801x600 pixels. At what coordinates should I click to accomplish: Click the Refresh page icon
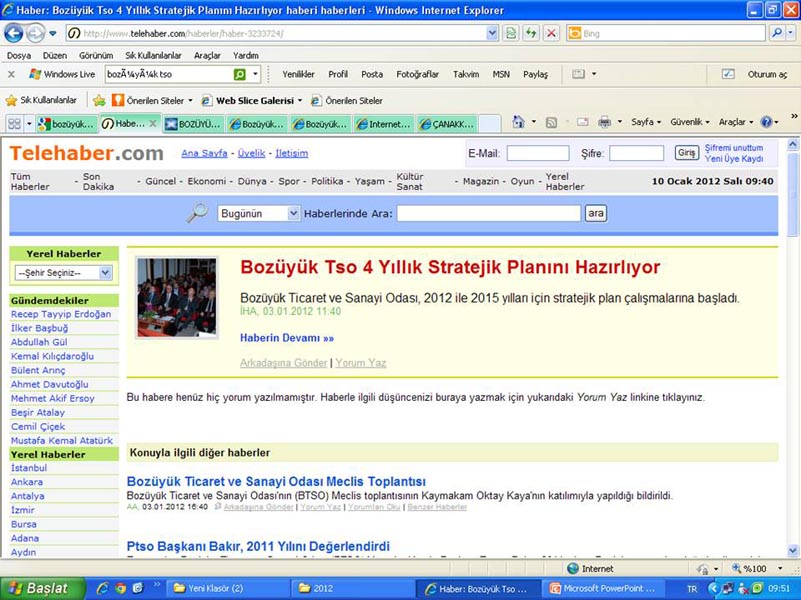tap(531, 34)
